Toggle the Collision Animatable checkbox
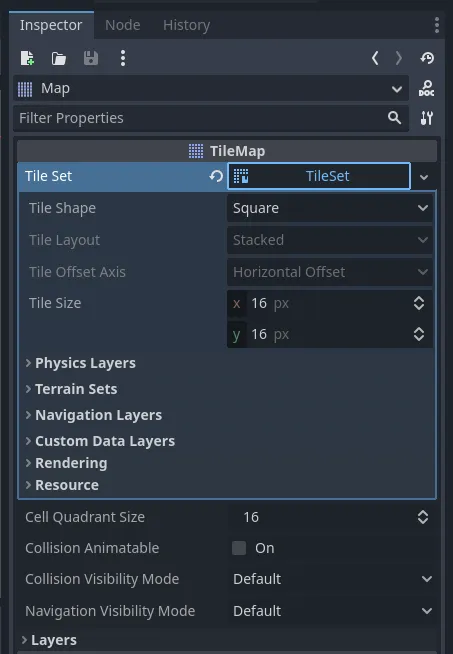 tap(239, 548)
